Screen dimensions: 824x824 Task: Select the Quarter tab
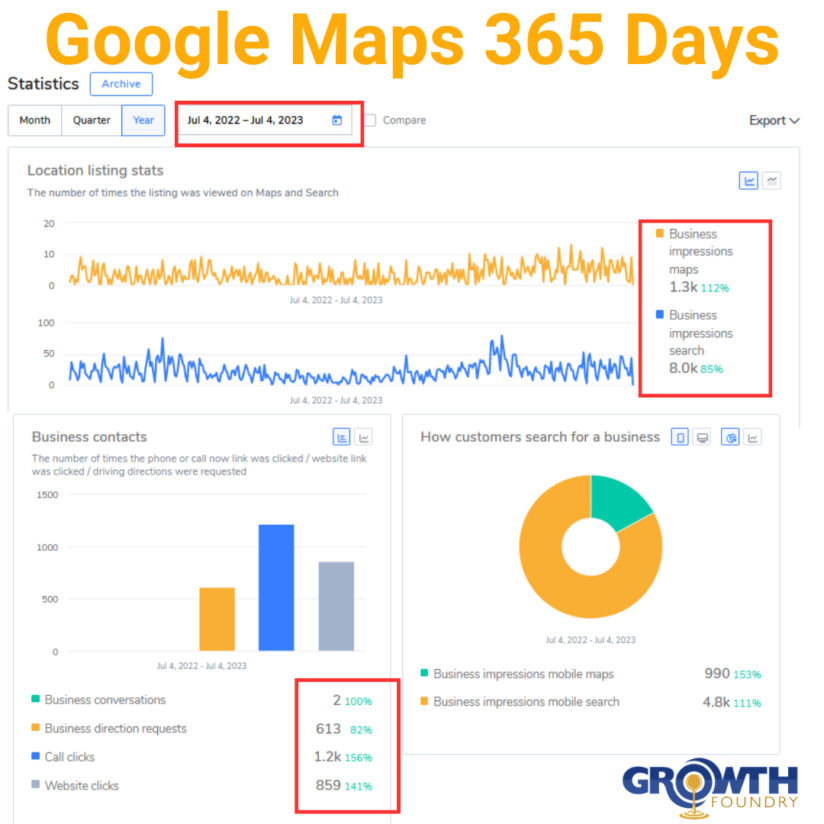[x=90, y=120]
